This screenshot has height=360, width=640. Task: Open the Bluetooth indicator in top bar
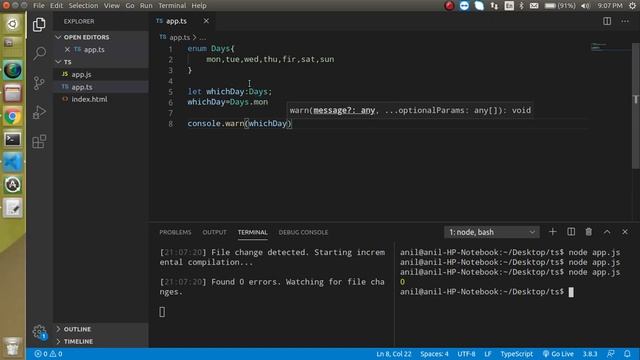521,6
